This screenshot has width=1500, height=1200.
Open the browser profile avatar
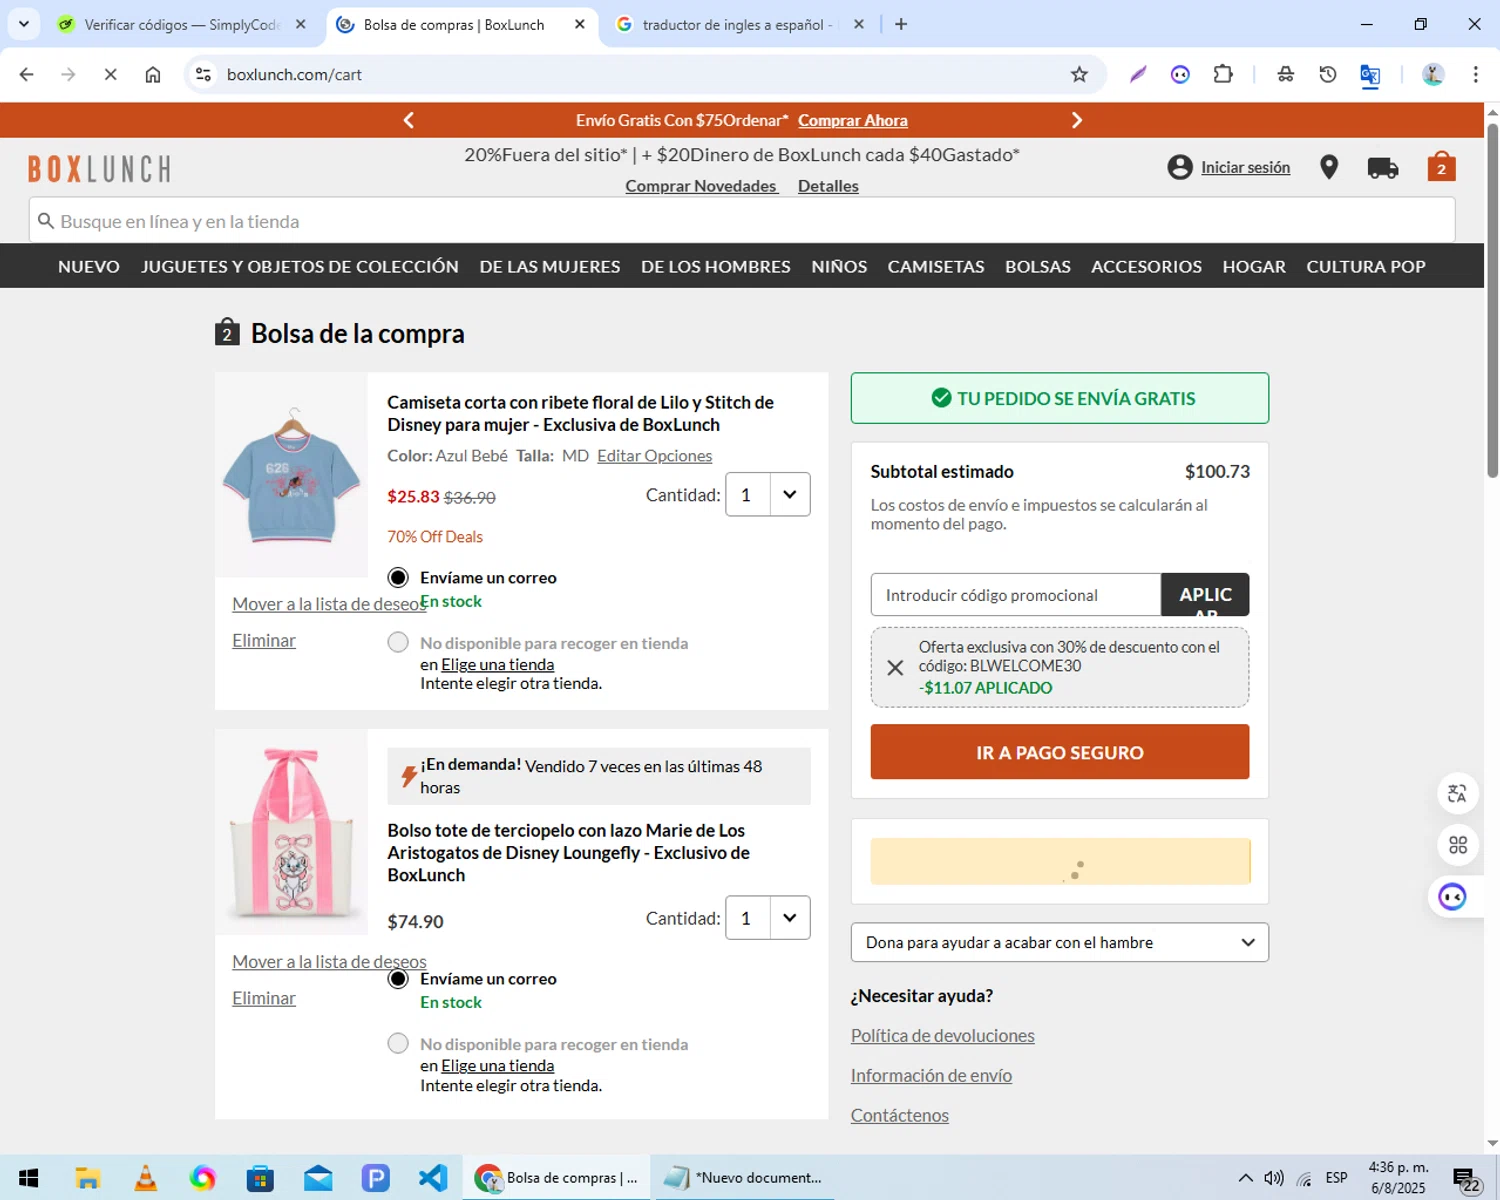click(x=1433, y=74)
